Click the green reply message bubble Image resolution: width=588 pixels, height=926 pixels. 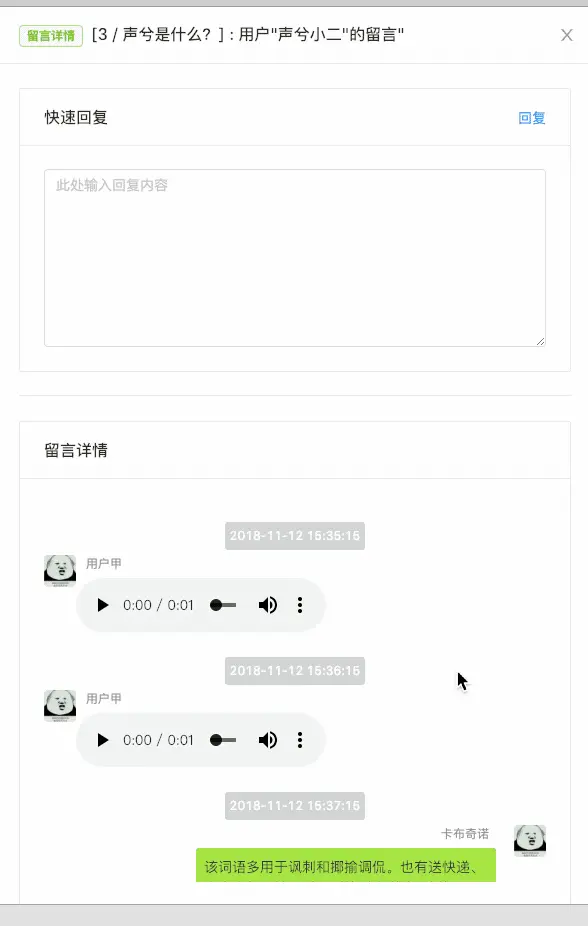pos(346,865)
